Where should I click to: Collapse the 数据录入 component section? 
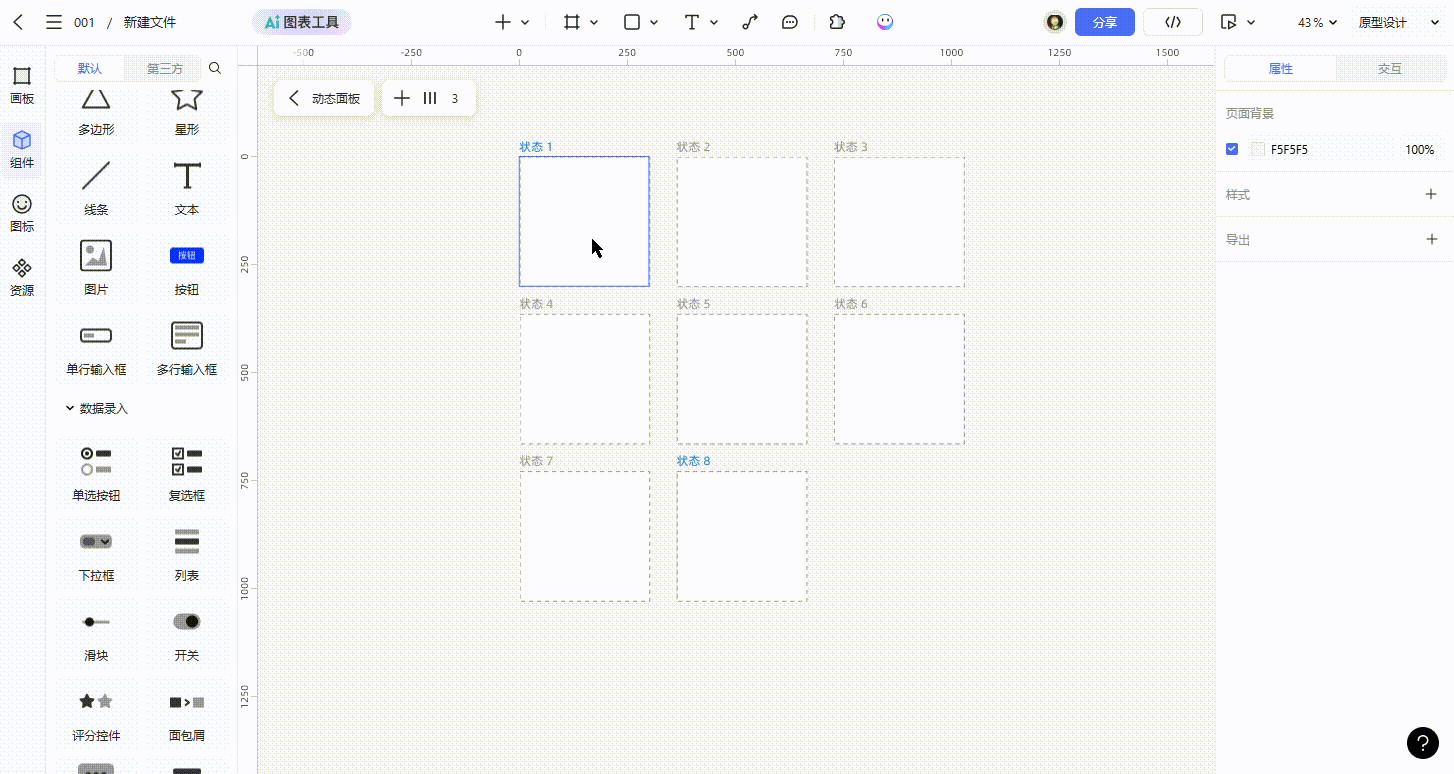[70, 408]
